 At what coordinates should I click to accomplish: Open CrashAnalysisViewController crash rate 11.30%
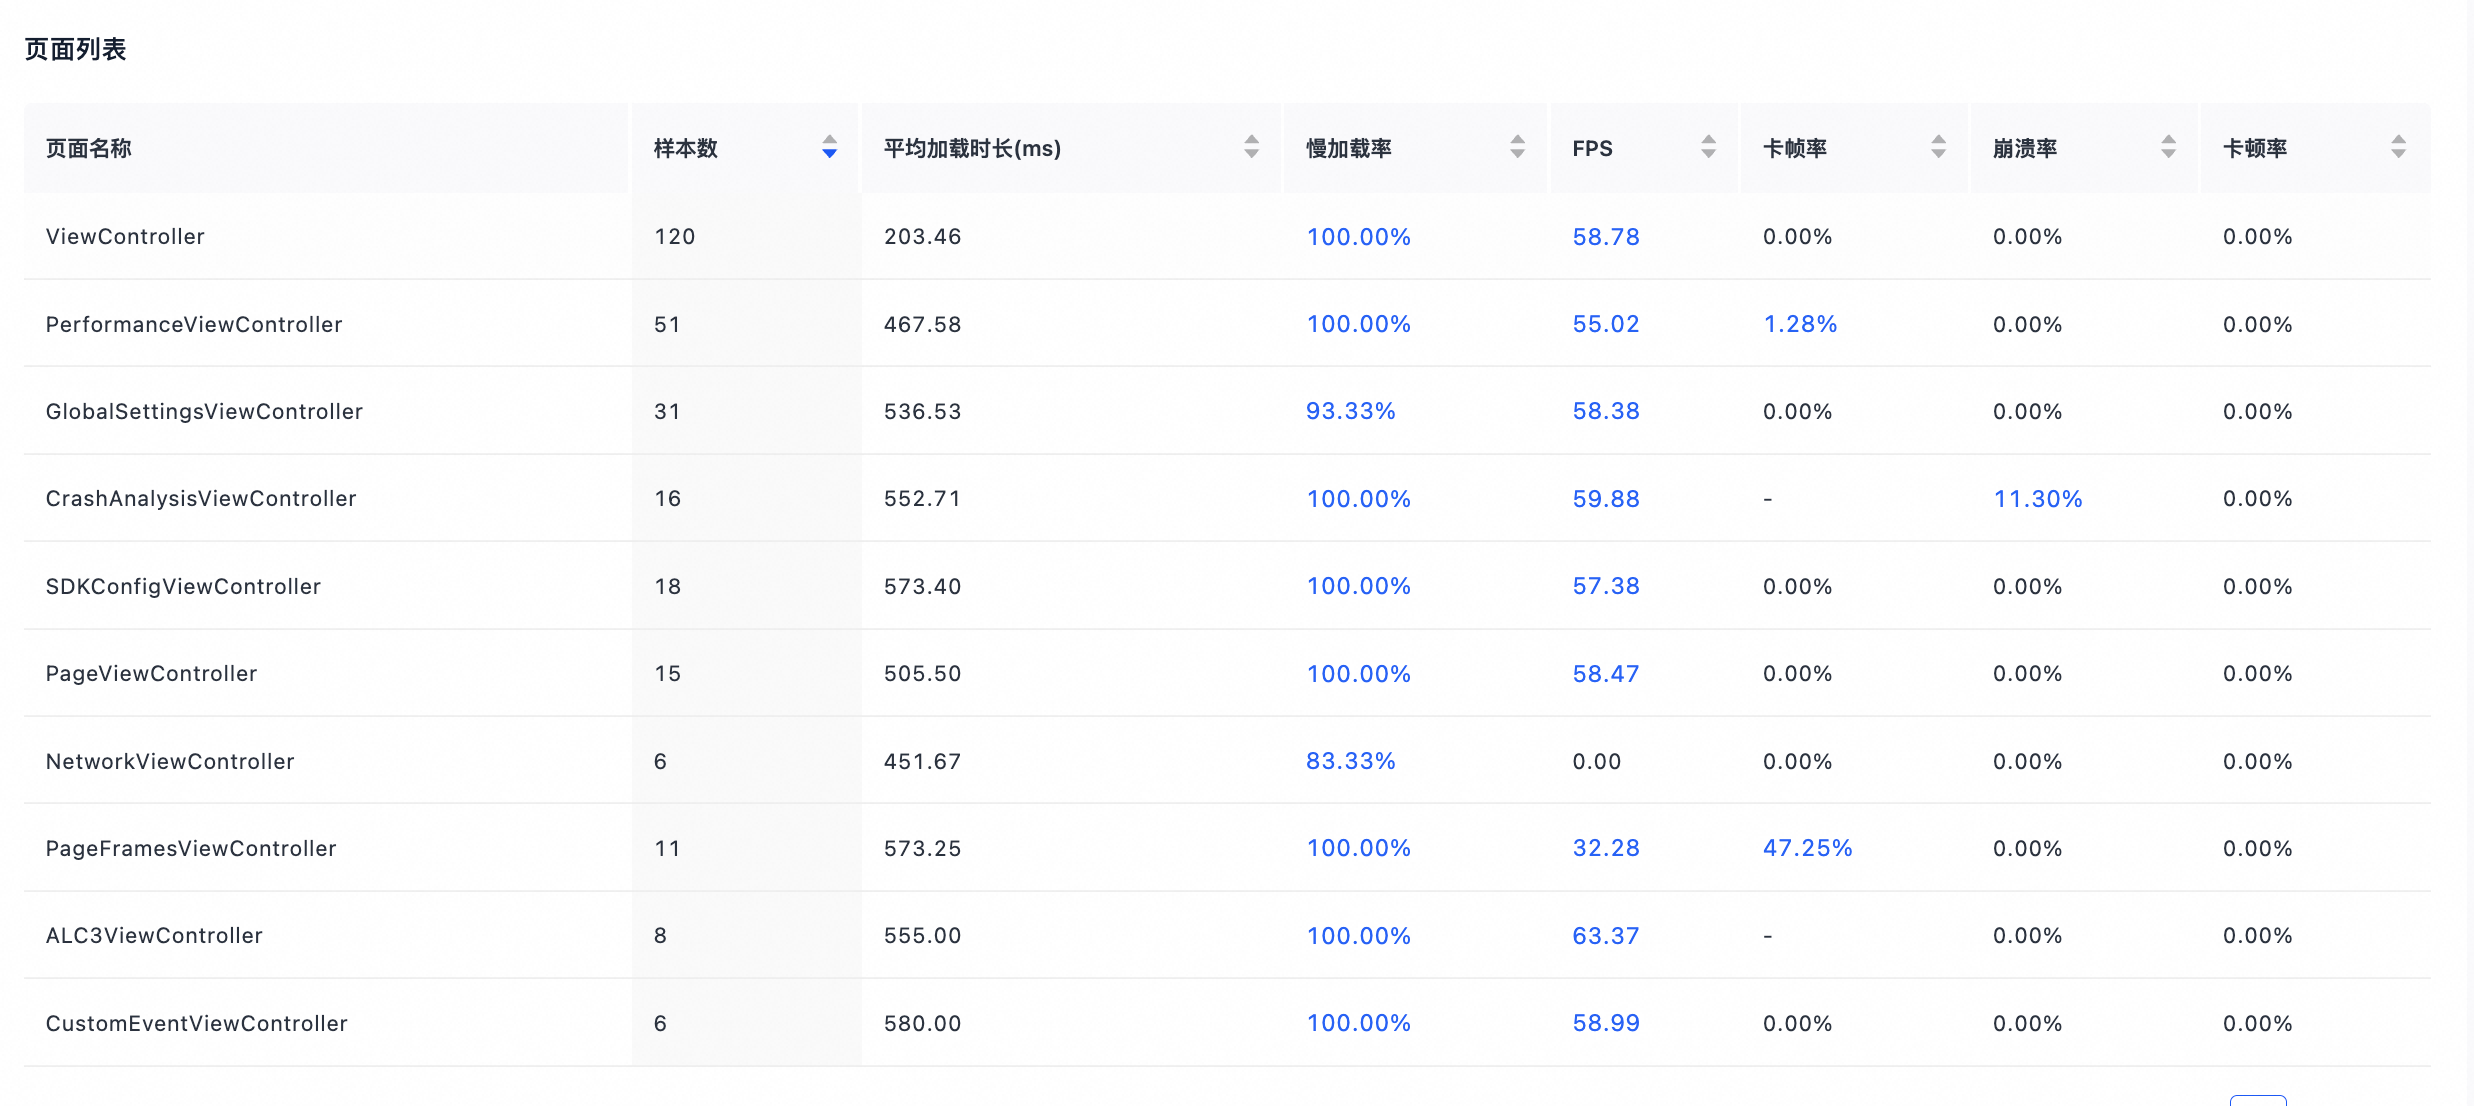click(x=2038, y=499)
